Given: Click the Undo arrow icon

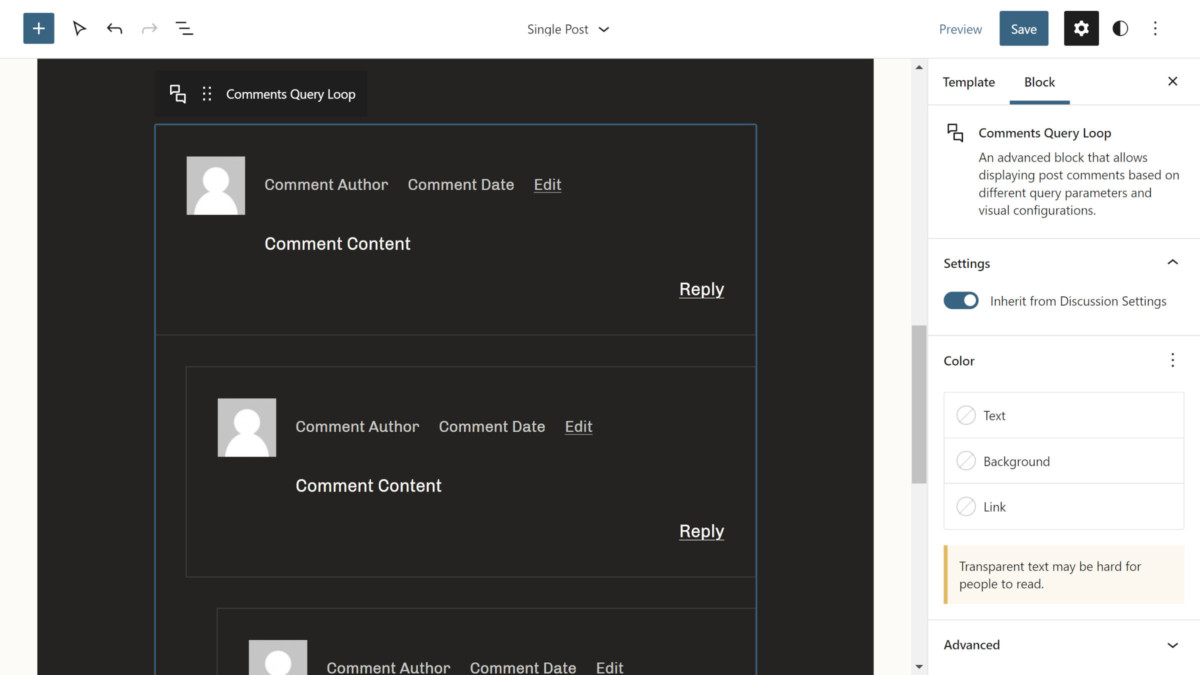Looking at the screenshot, I should (115, 29).
